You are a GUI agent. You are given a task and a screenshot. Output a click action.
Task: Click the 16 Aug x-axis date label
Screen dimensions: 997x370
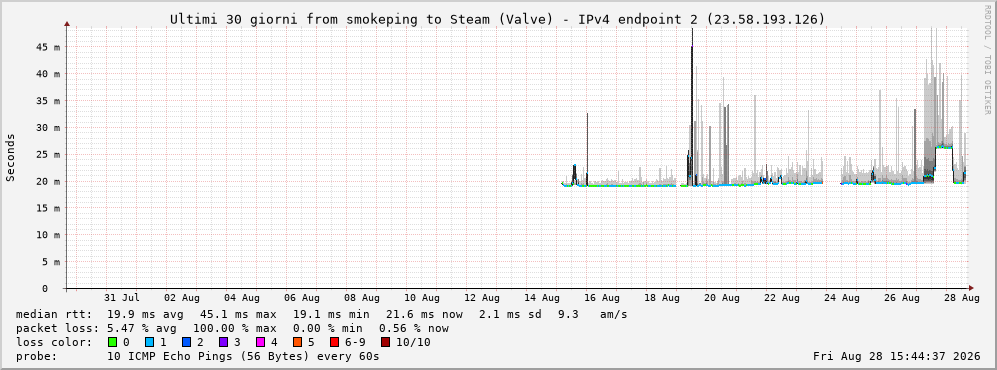(602, 298)
